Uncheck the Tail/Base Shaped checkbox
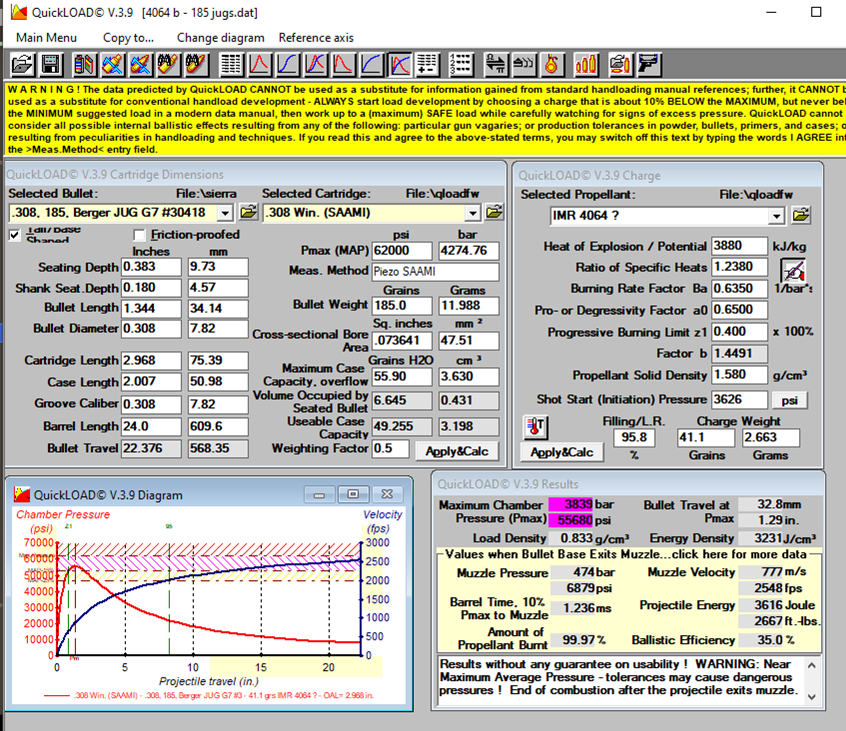Screen dimensions: 846x731 (x=15, y=235)
